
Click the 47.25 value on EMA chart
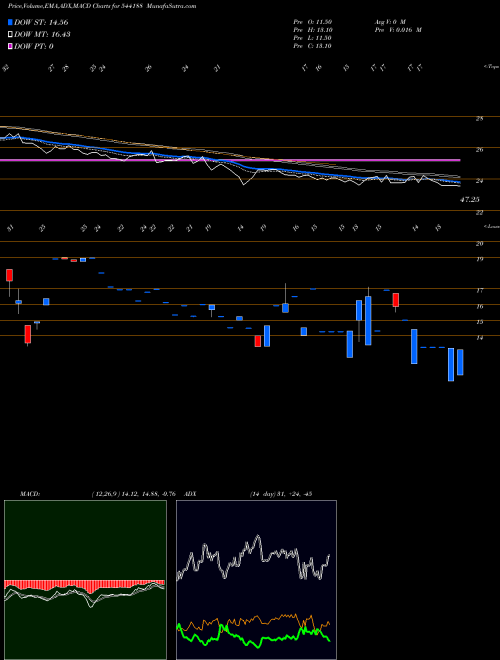pos(469,200)
